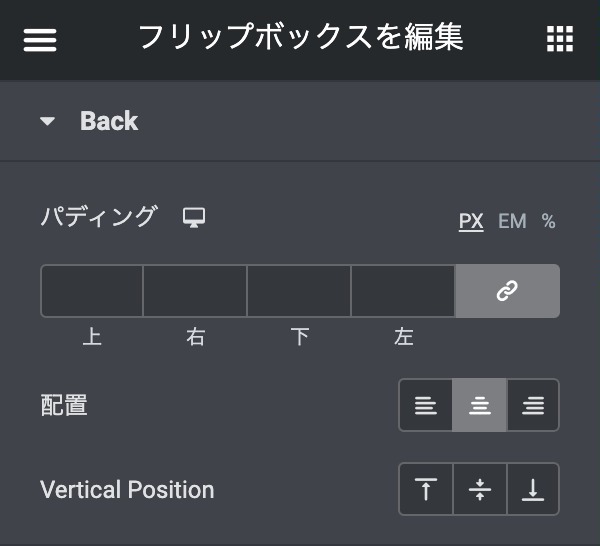Click the top (上) padding field
Image resolution: width=600 pixels, height=546 pixels.
click(92, 291)
